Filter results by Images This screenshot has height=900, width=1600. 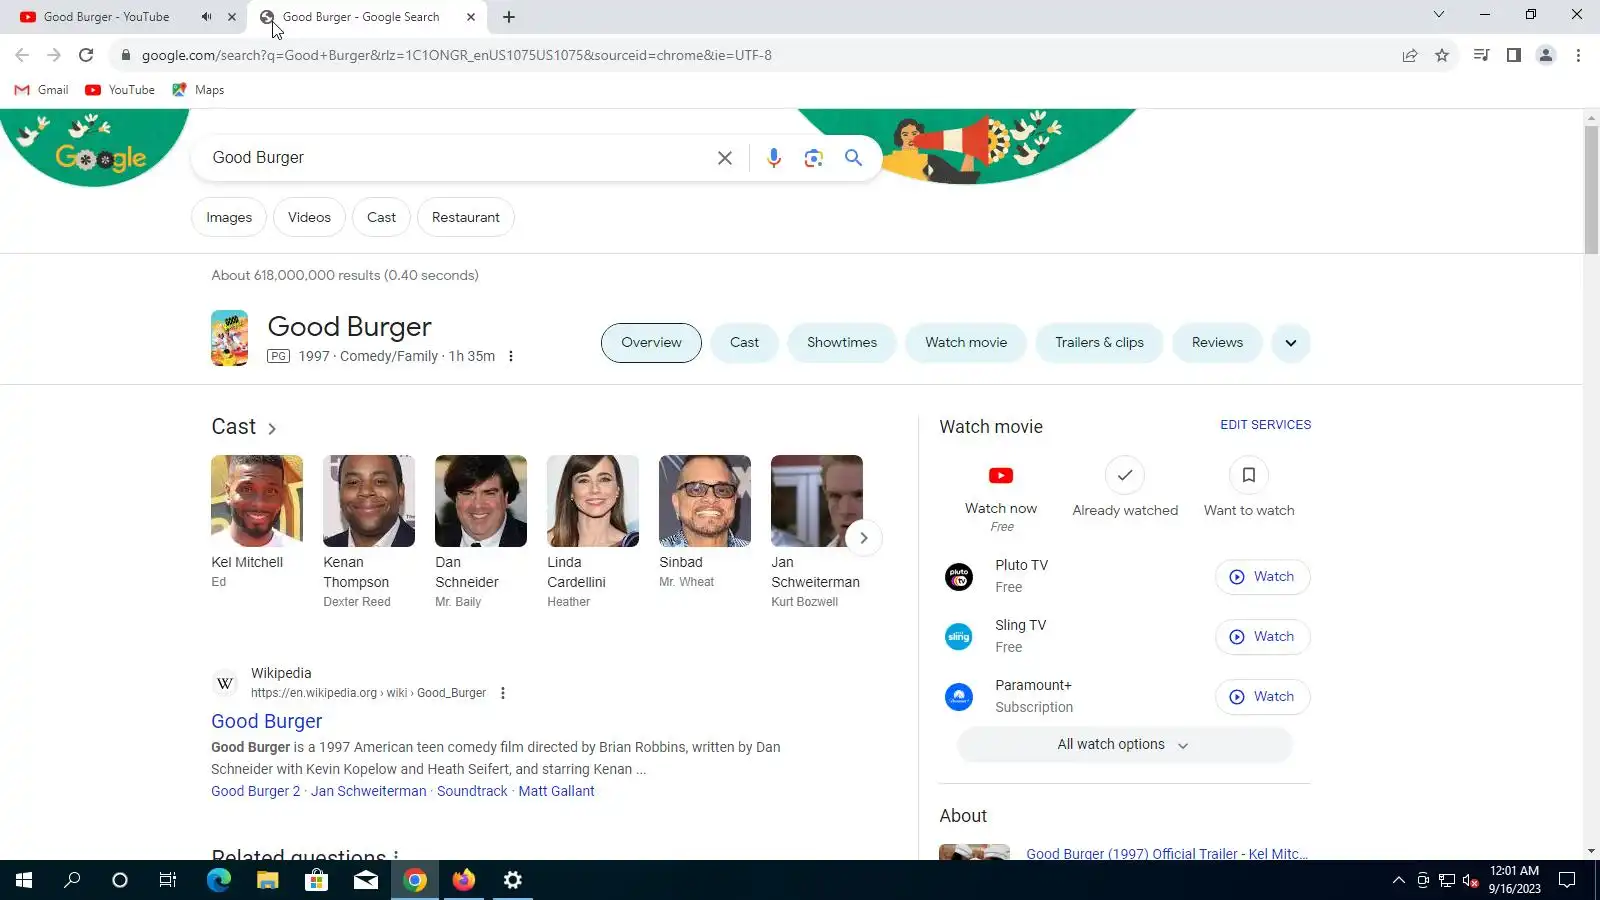click(229, 218)
